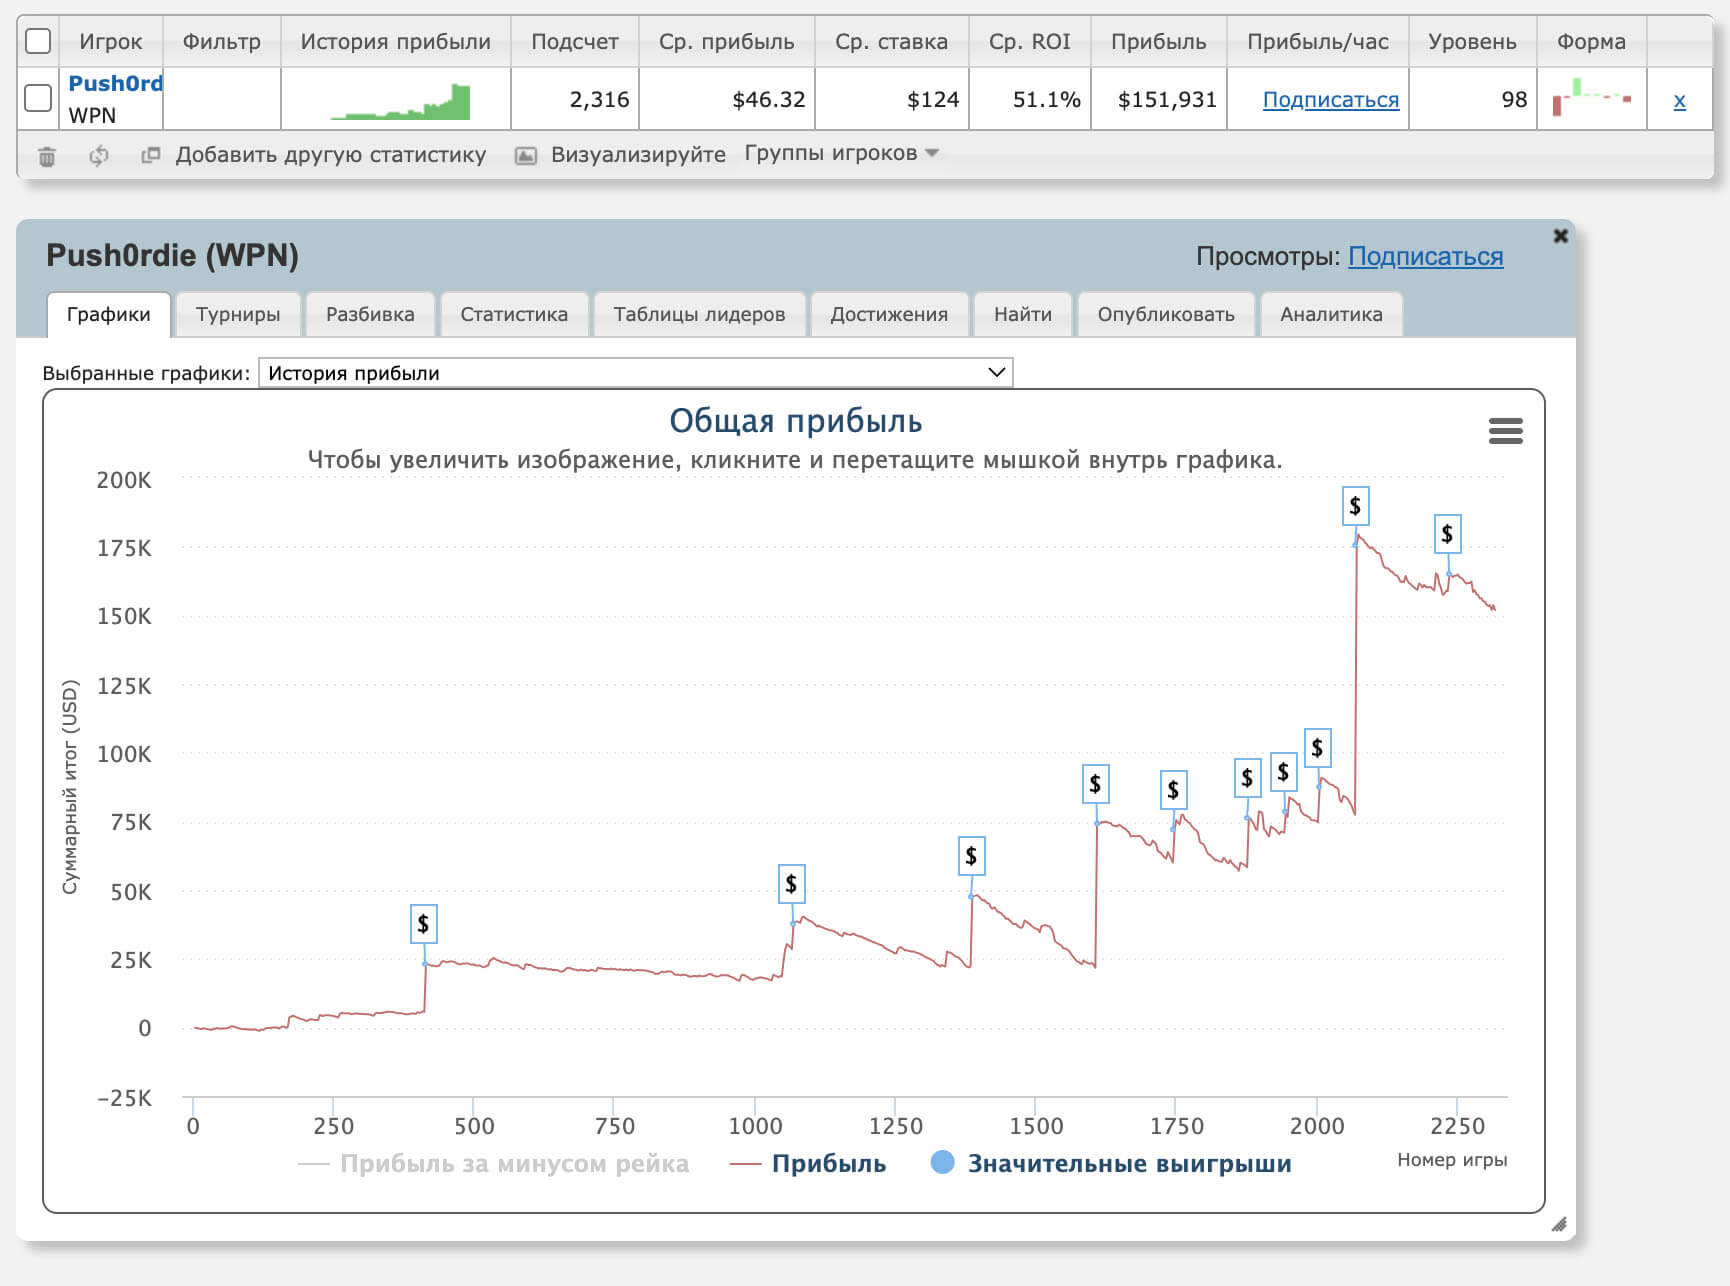Click the add another statistic icon
The image size is (1730, 1286).
pyautogui.click(x=151, y=155)
